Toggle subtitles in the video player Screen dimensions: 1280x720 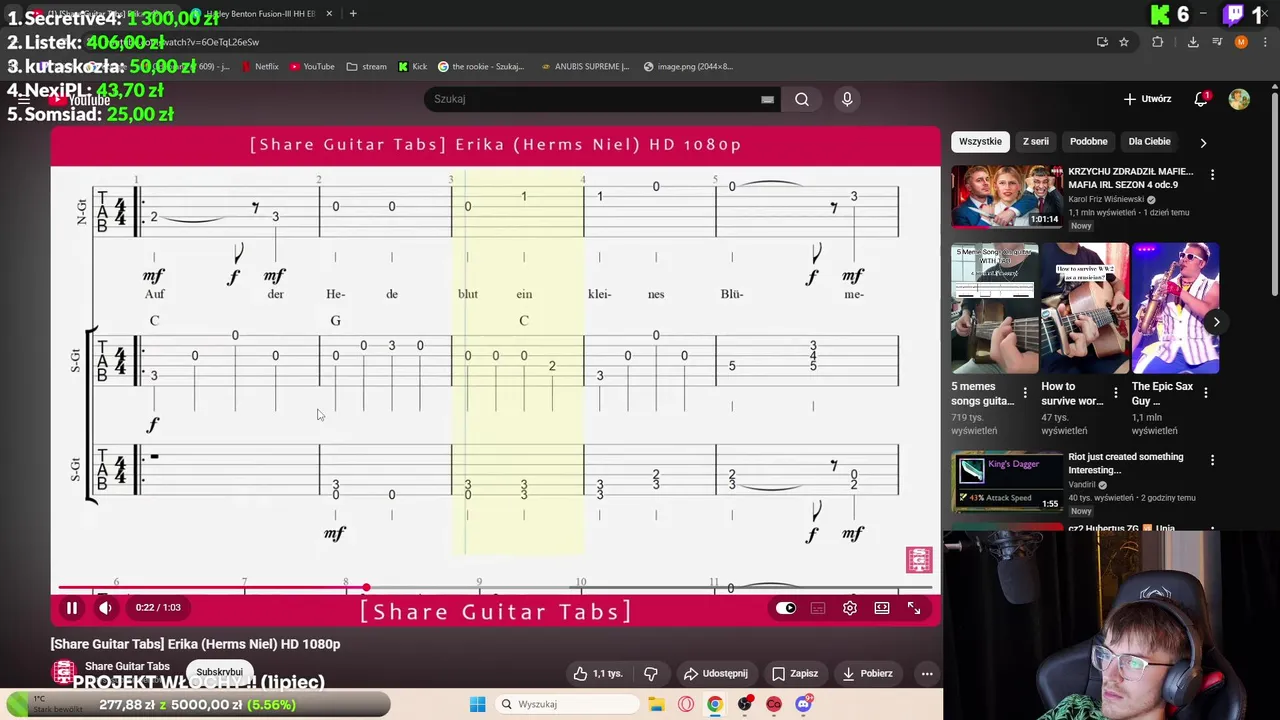pos(818,608)
